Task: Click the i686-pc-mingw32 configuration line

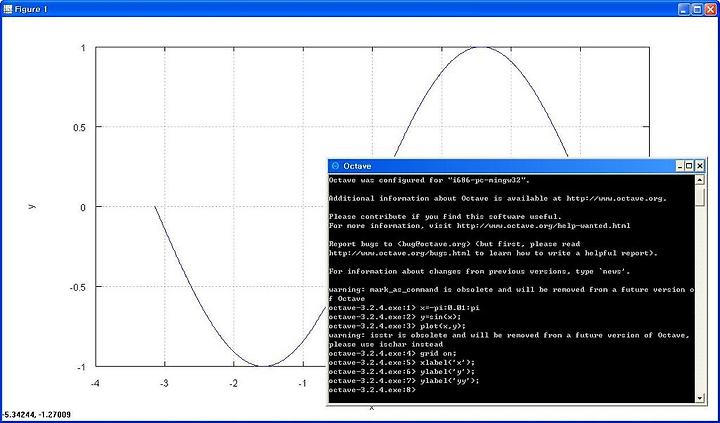Action: tap(429, 180)
